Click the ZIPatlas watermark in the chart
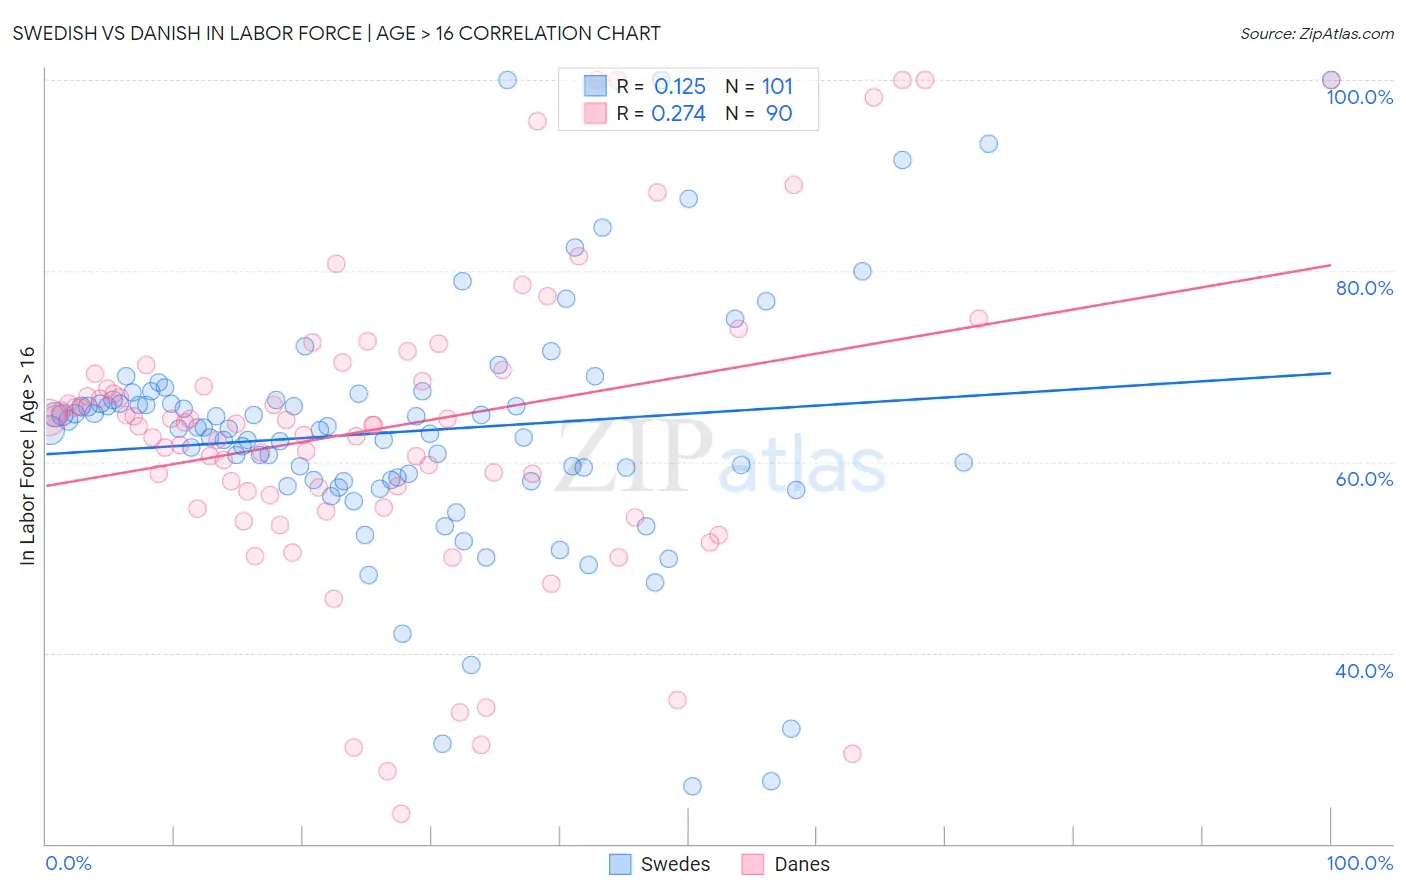The height and width of the screenshot is (892, 1406). (720, 457)
